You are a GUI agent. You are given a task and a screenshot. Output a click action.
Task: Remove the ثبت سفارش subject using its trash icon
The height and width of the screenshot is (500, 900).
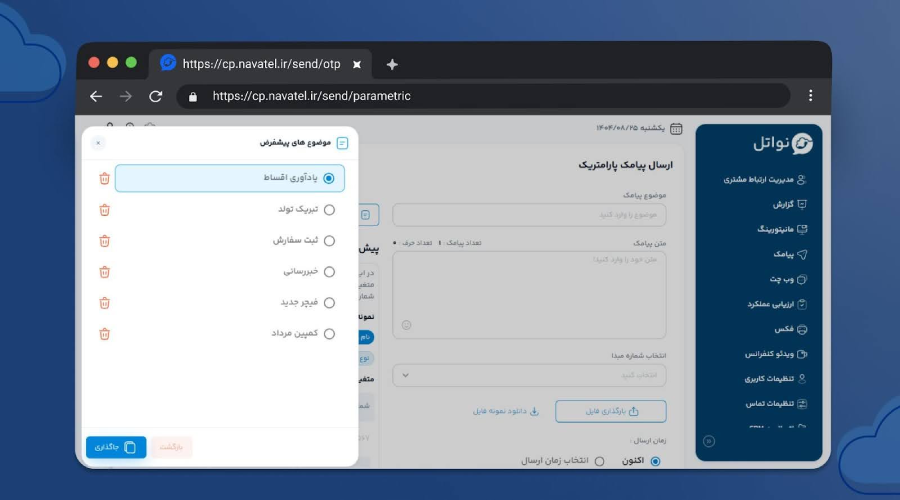click(x=104, y=241)
